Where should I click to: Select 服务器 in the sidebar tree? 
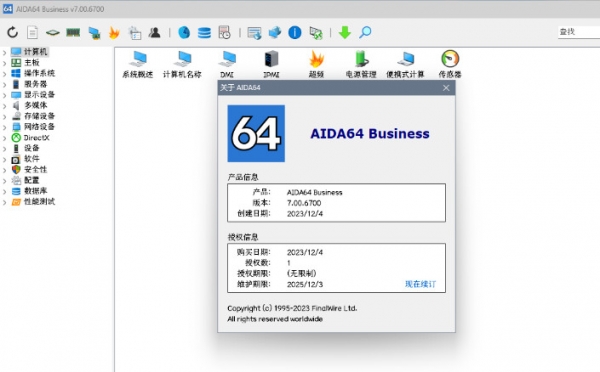[x=35, y=84]
